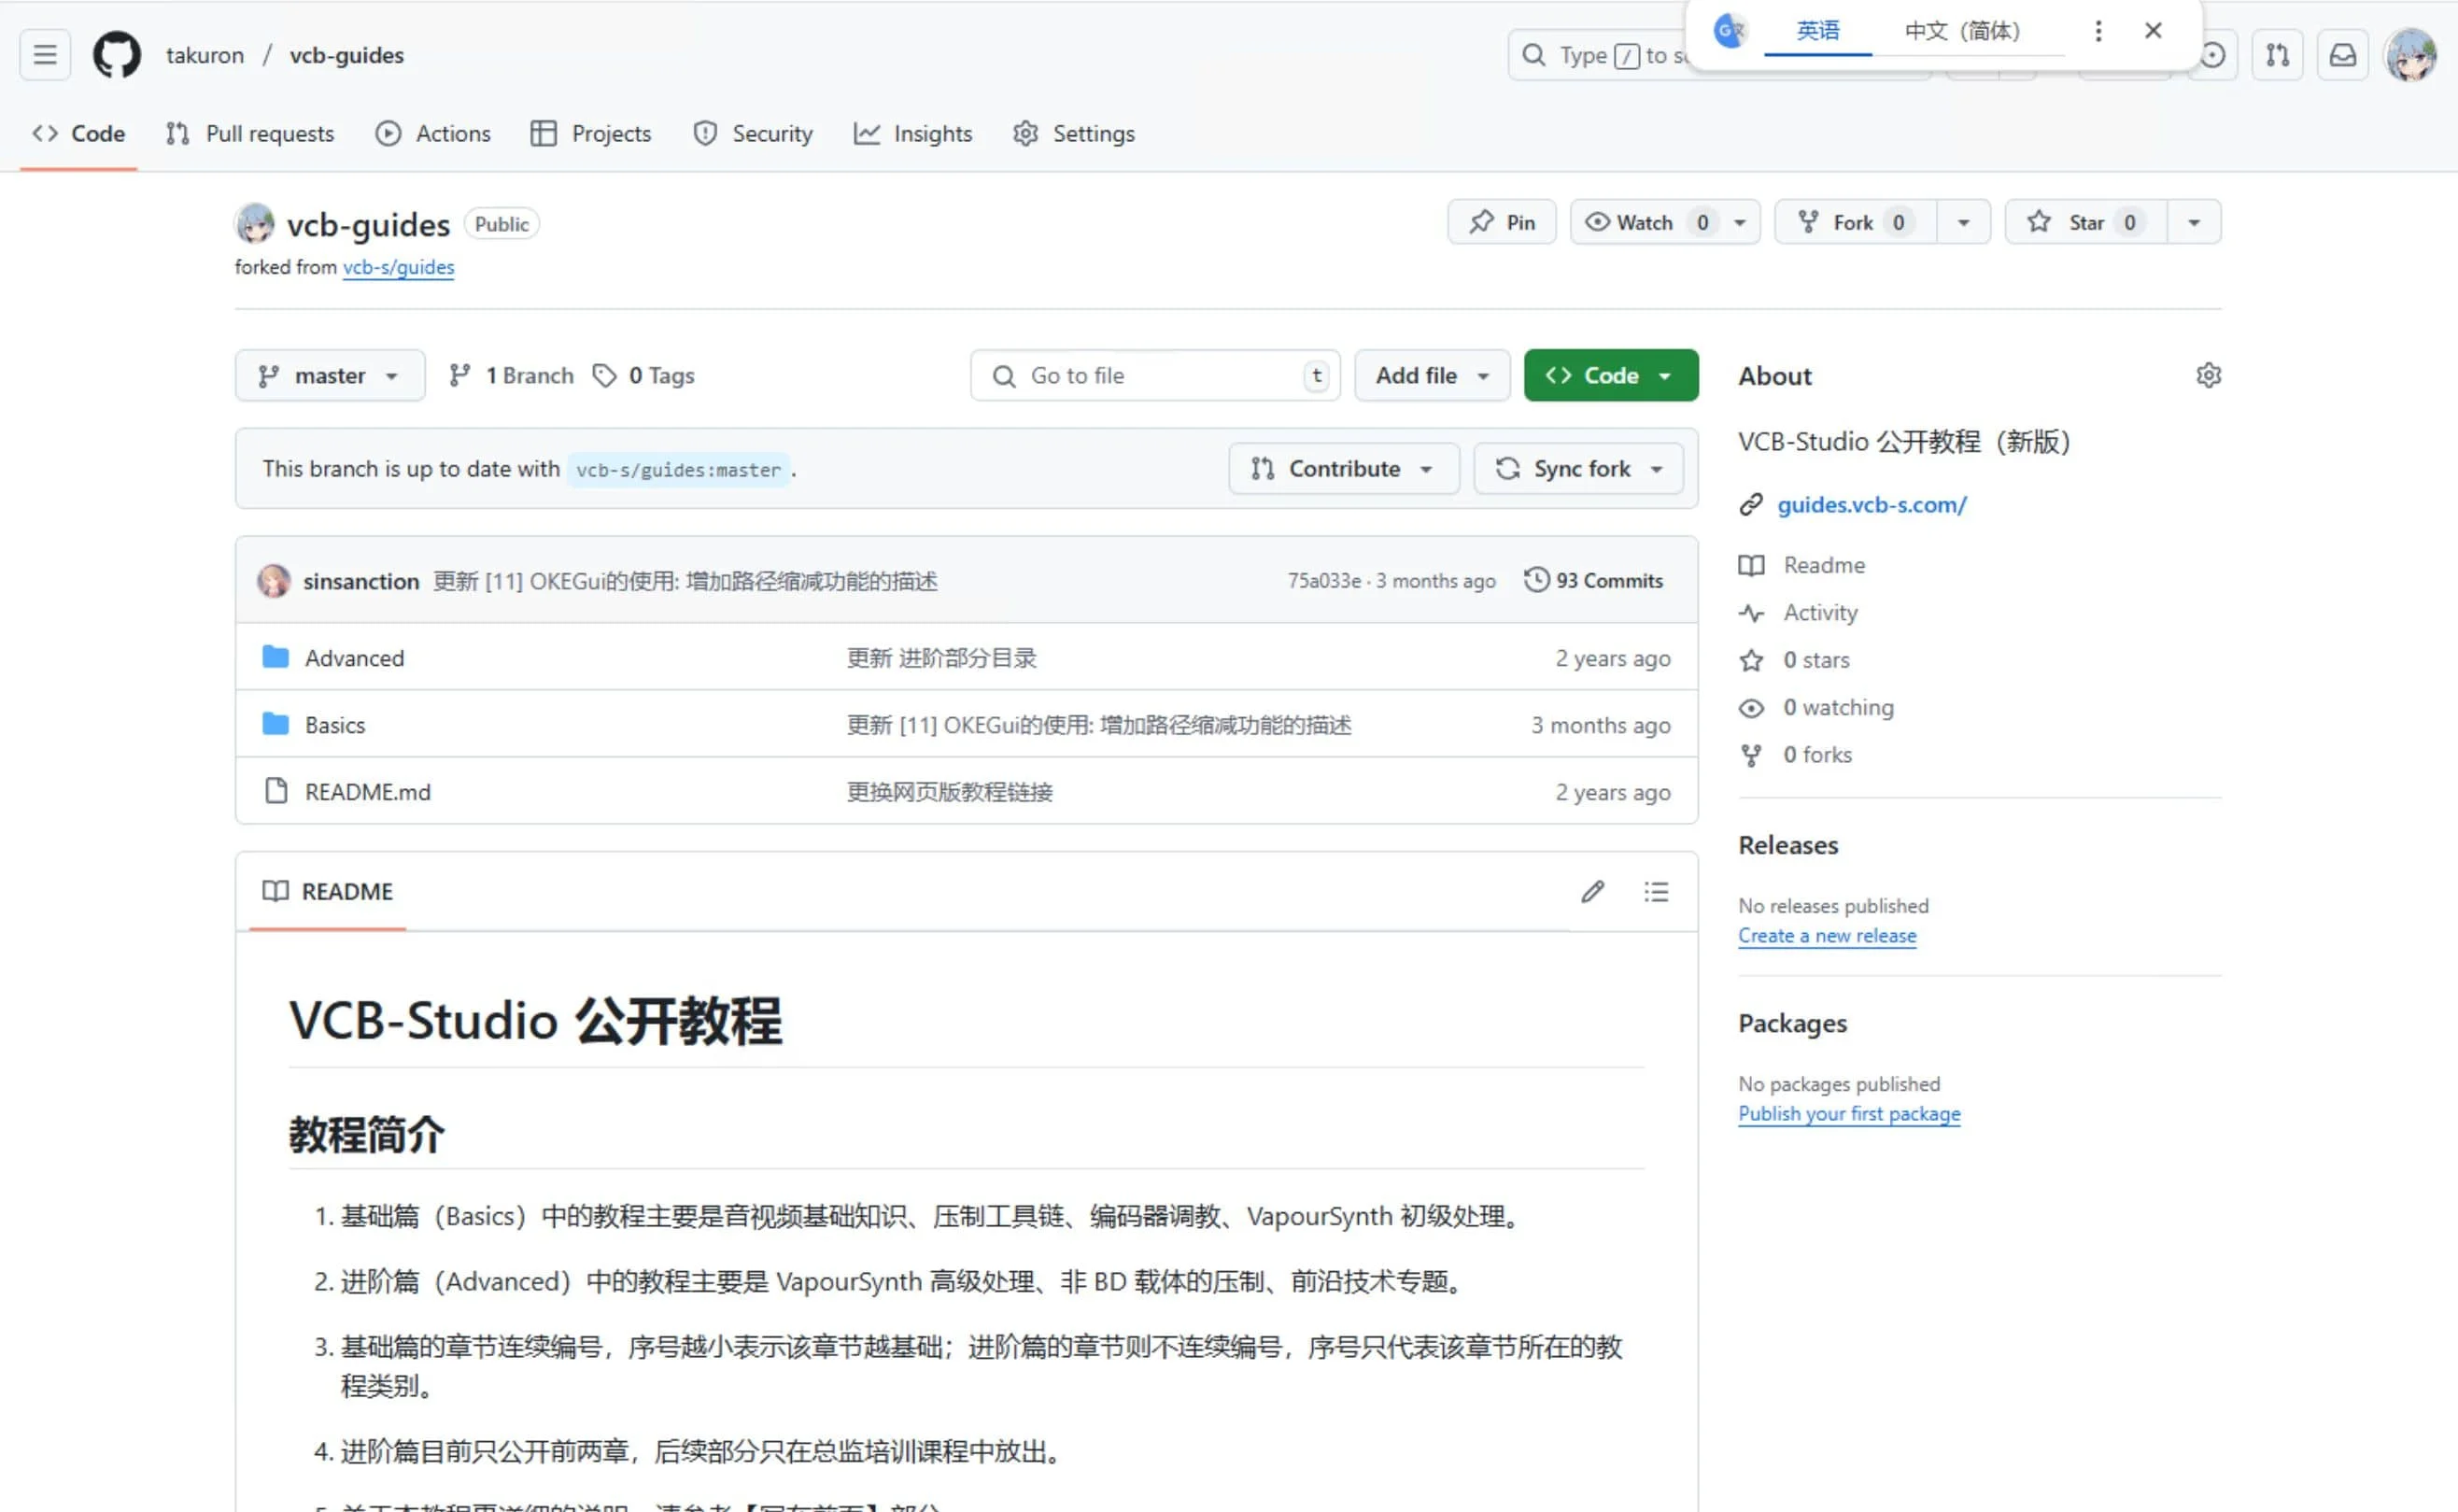2458x1512 pixels.
Task: Open the Pull requests tab
Action: [250, 134]
